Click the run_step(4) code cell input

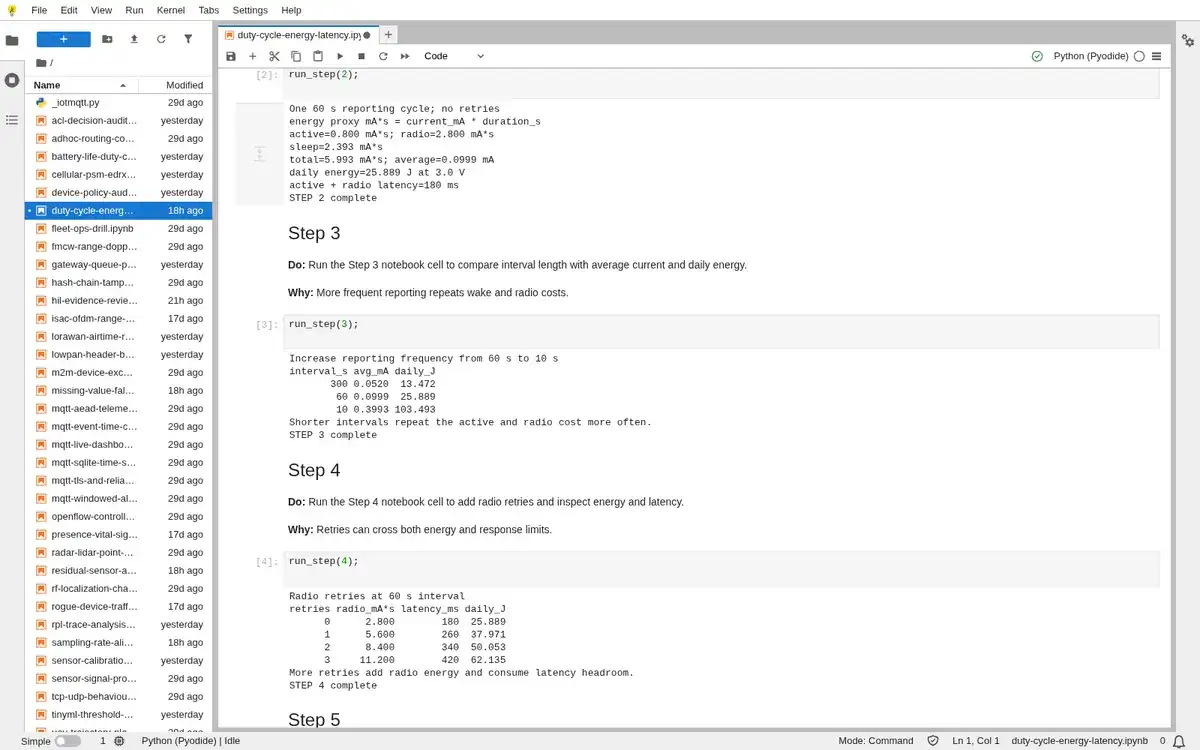[721, 567]
